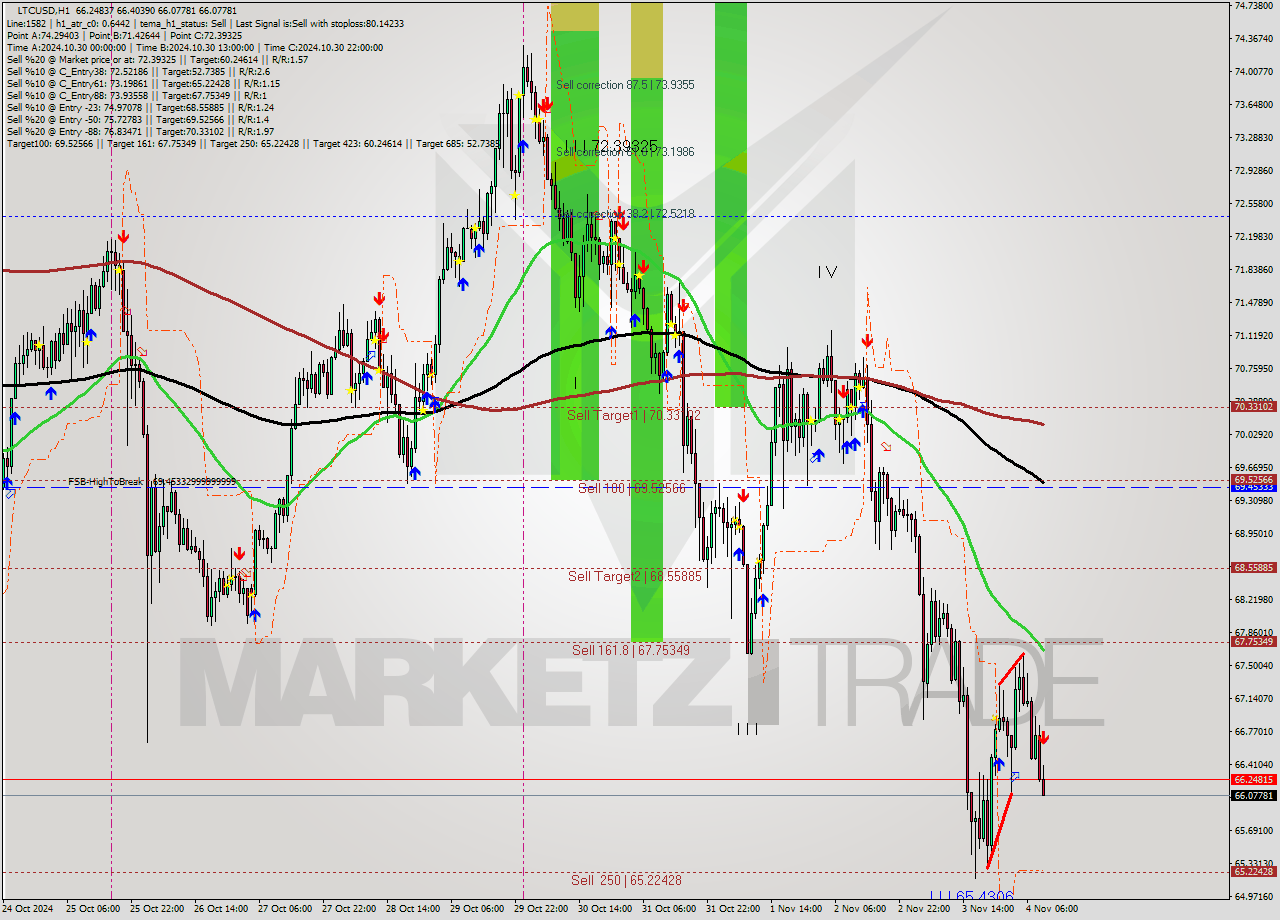
Task: Click the 'Sell %10 @ C_Entry61' row
Action: point(143,83)
